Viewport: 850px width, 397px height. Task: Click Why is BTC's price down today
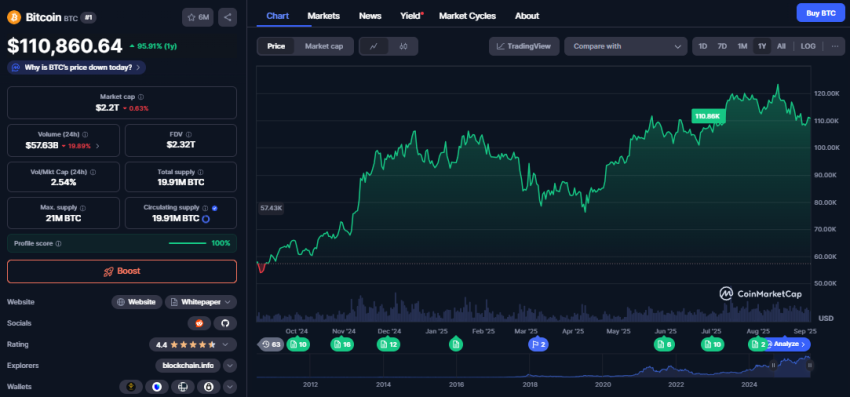pos(76,67)
